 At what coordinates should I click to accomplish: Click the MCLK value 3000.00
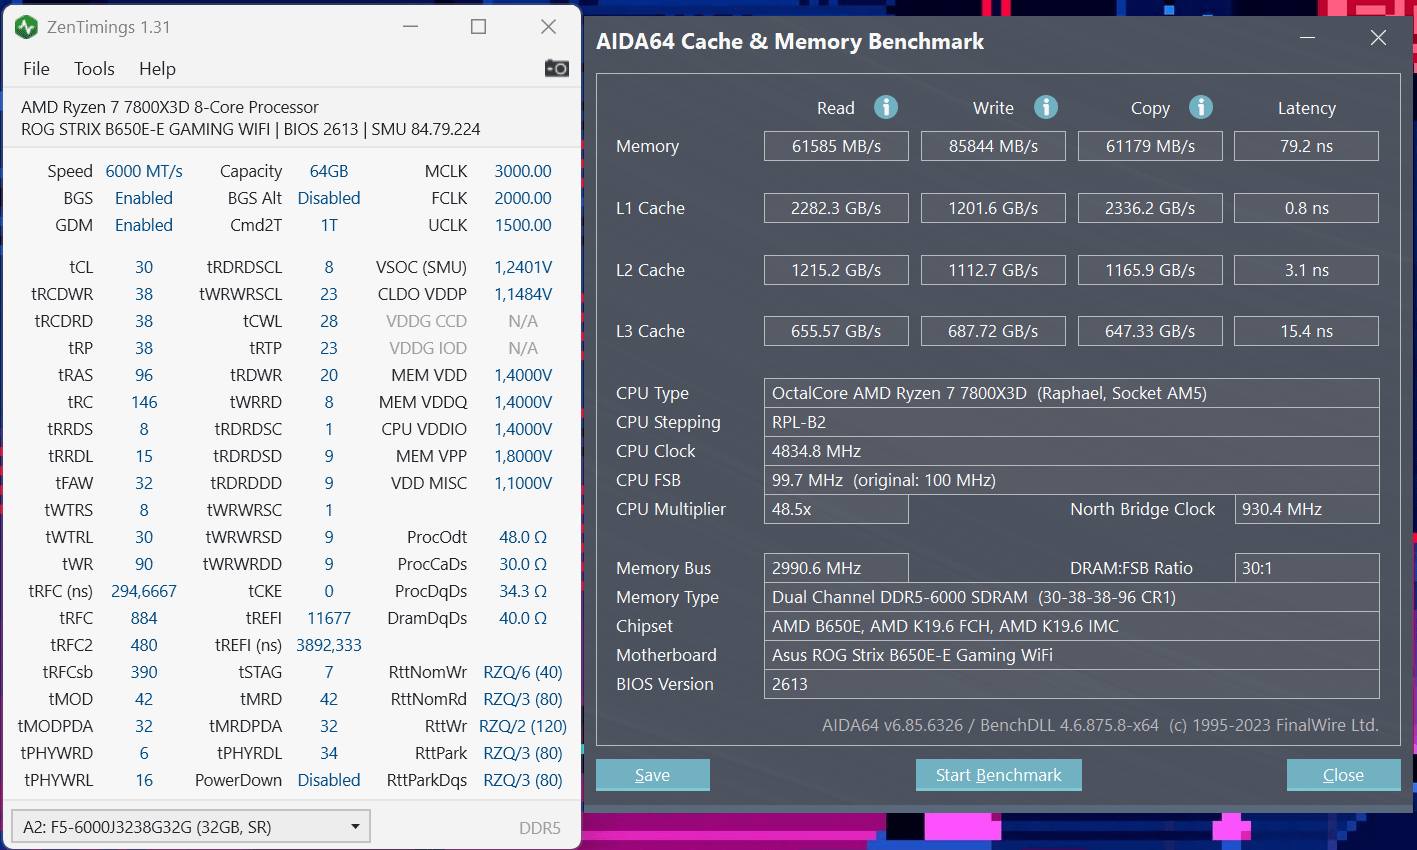(523, 171)
